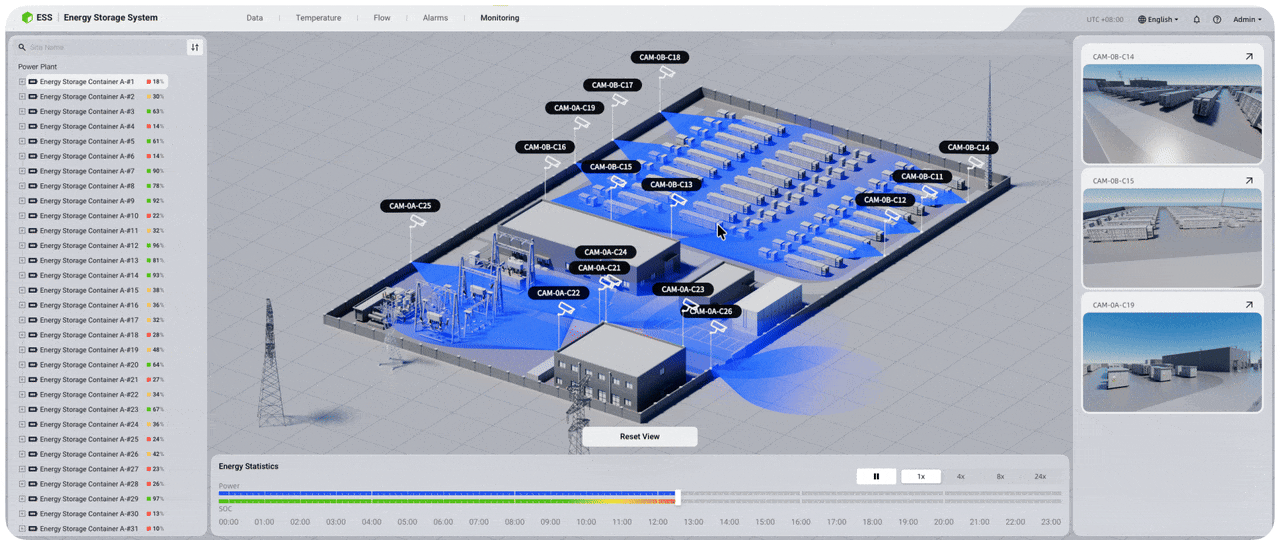Image resolution: width=1280 pixels, height=540 pixels.
Task: Click the search magnifier icon
Action: click(22, 47)
